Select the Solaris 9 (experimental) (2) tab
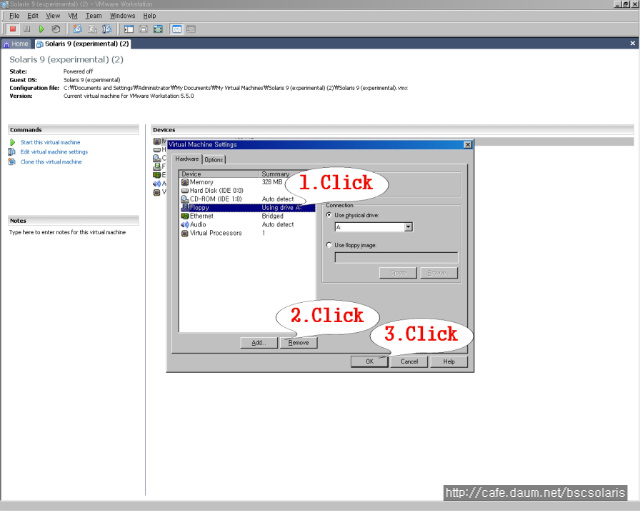Screen dimensions: 640x511 [83, 44]
